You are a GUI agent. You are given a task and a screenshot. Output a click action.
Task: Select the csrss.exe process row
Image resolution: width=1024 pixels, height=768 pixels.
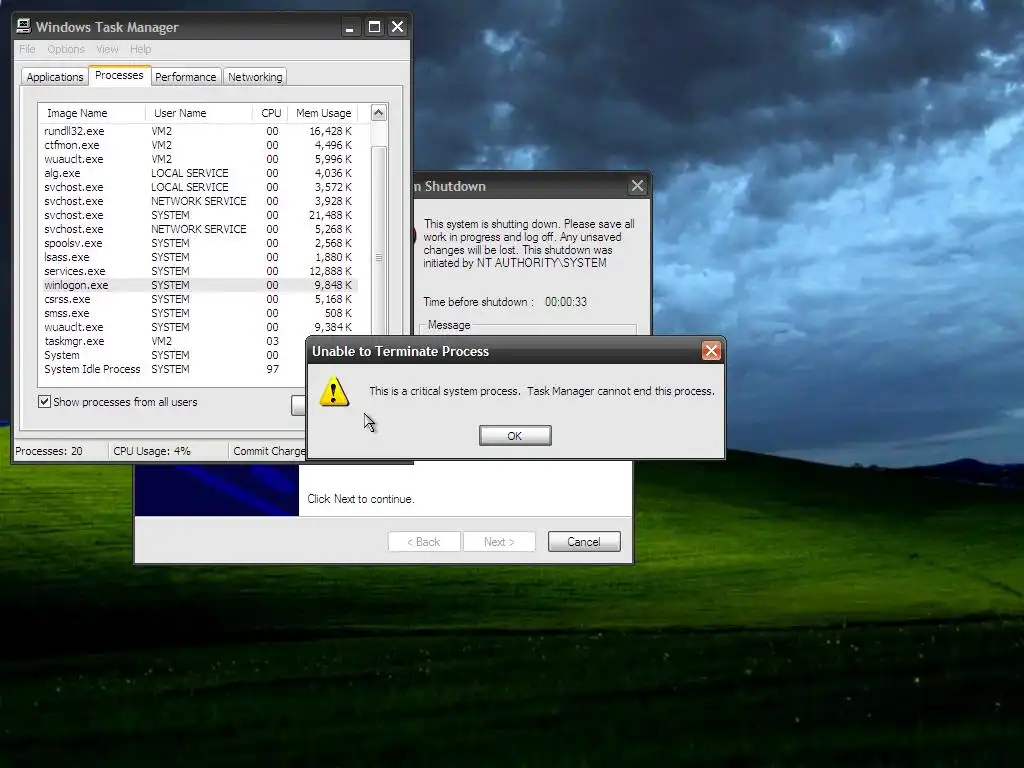click(x=199, y=299)
